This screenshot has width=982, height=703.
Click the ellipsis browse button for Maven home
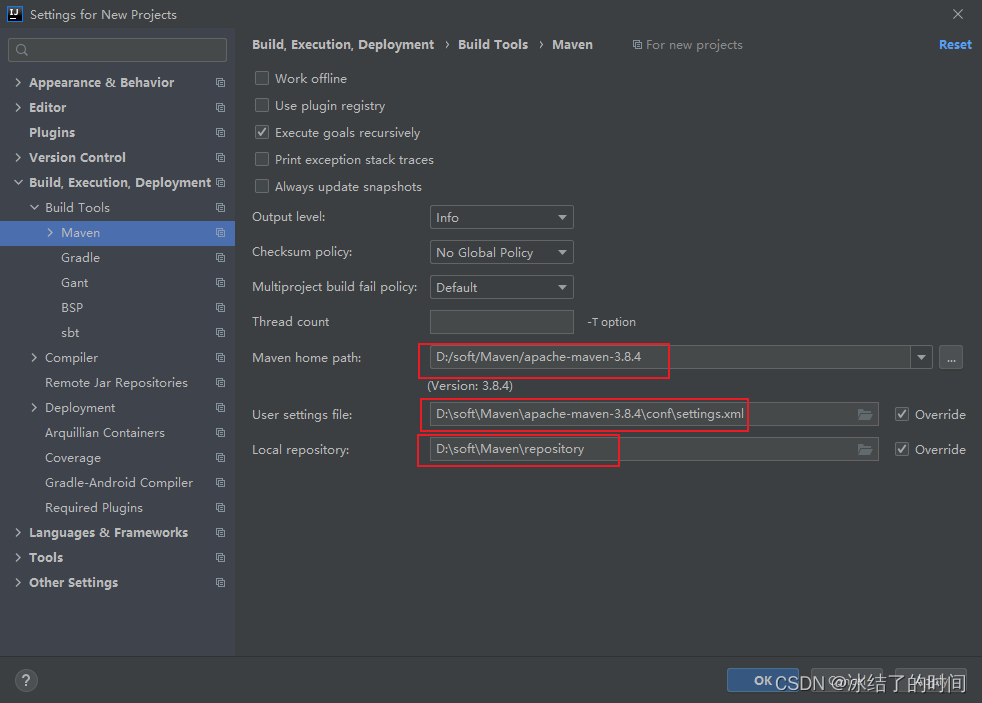tap(951, 357)
